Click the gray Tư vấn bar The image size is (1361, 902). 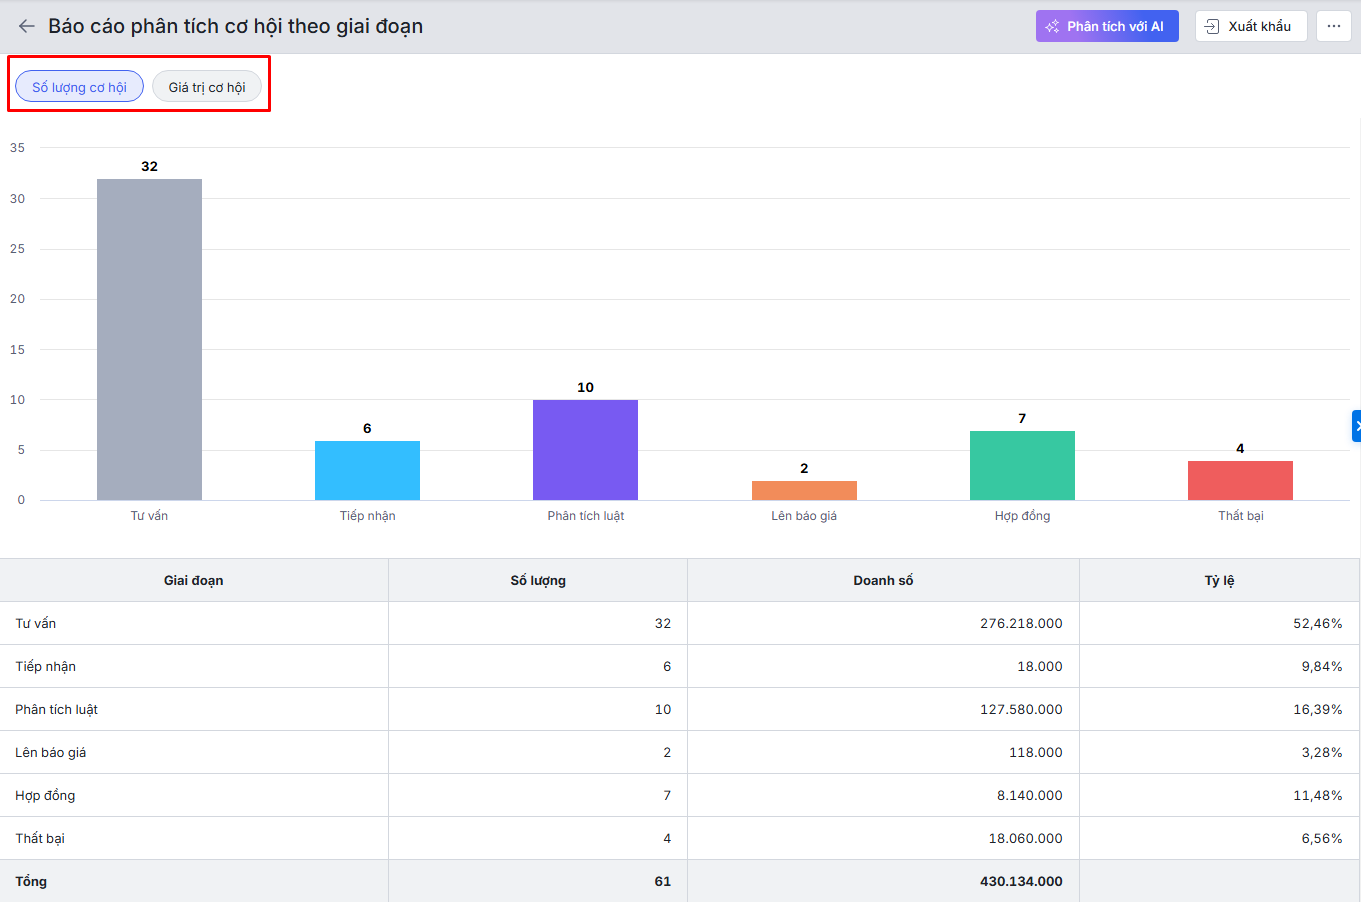[x=149, y=340]
